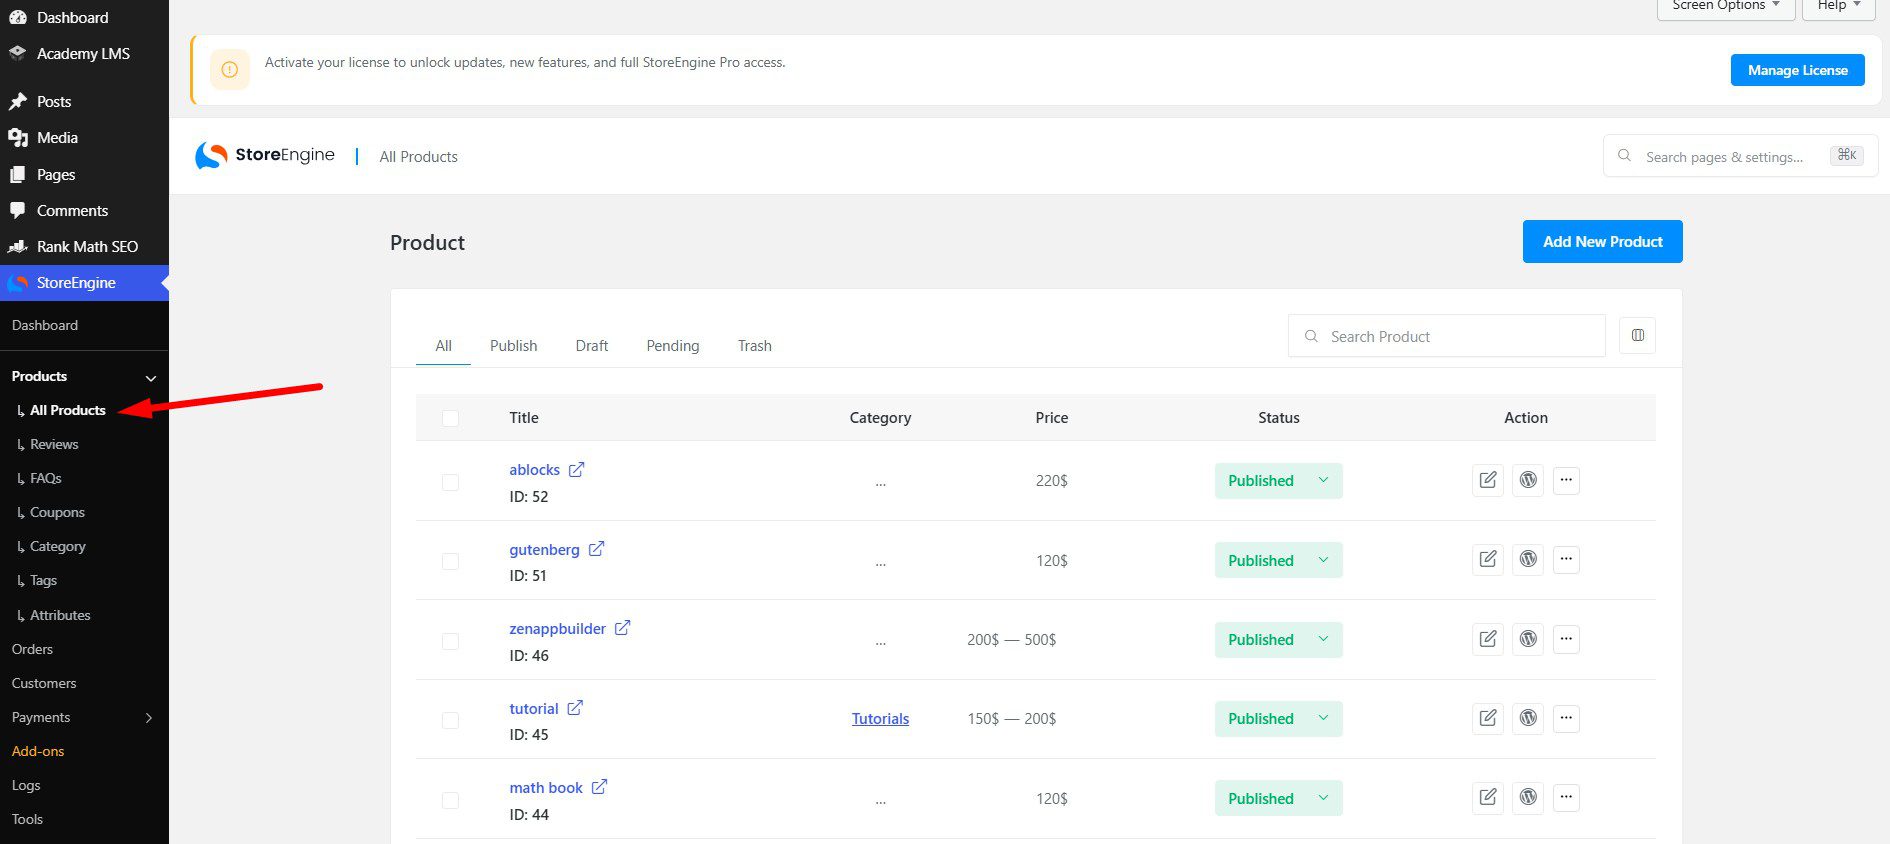Open Reviews in the Products submenu
Viewport: 1890px width, 844px height.
coord(54,444)
